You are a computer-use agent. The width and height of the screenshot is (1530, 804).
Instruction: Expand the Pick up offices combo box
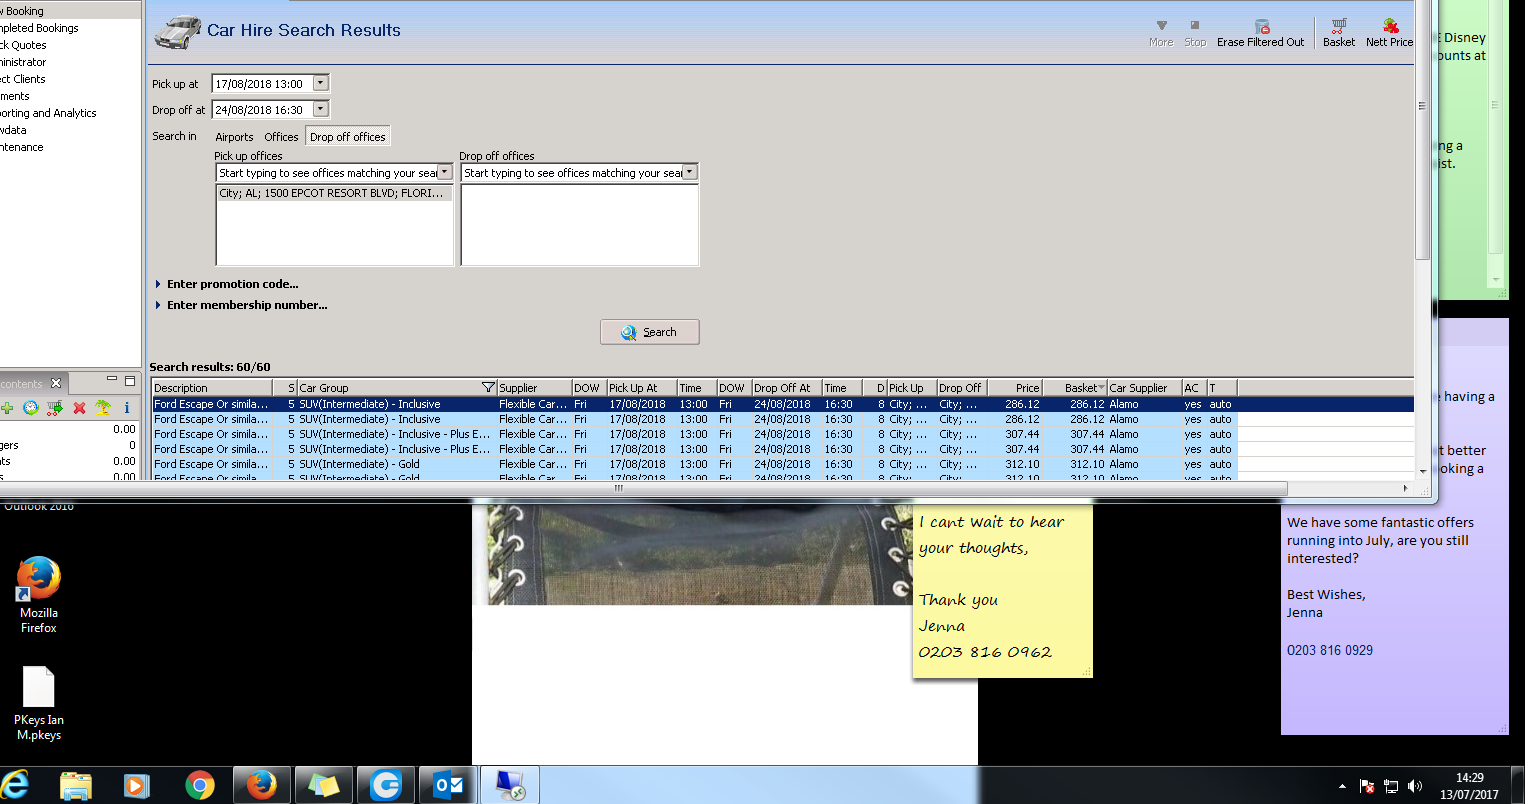click(445, 173)
